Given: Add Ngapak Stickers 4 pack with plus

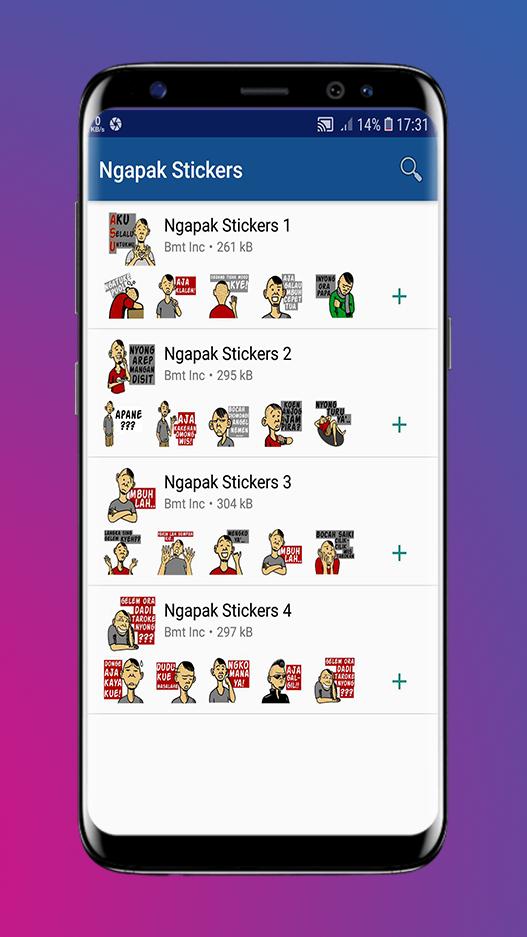Looking at the screenshot, I should (x=399, y=681).
